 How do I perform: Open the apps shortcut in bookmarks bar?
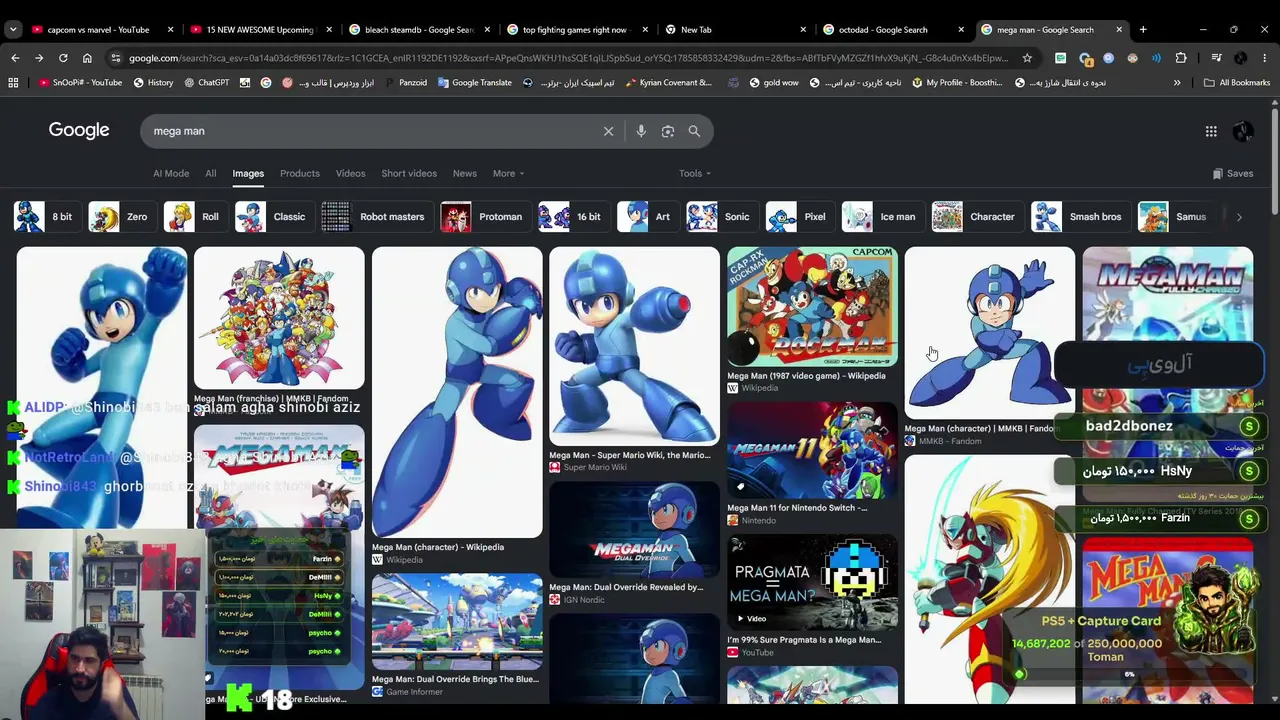[x=13, y=83]
